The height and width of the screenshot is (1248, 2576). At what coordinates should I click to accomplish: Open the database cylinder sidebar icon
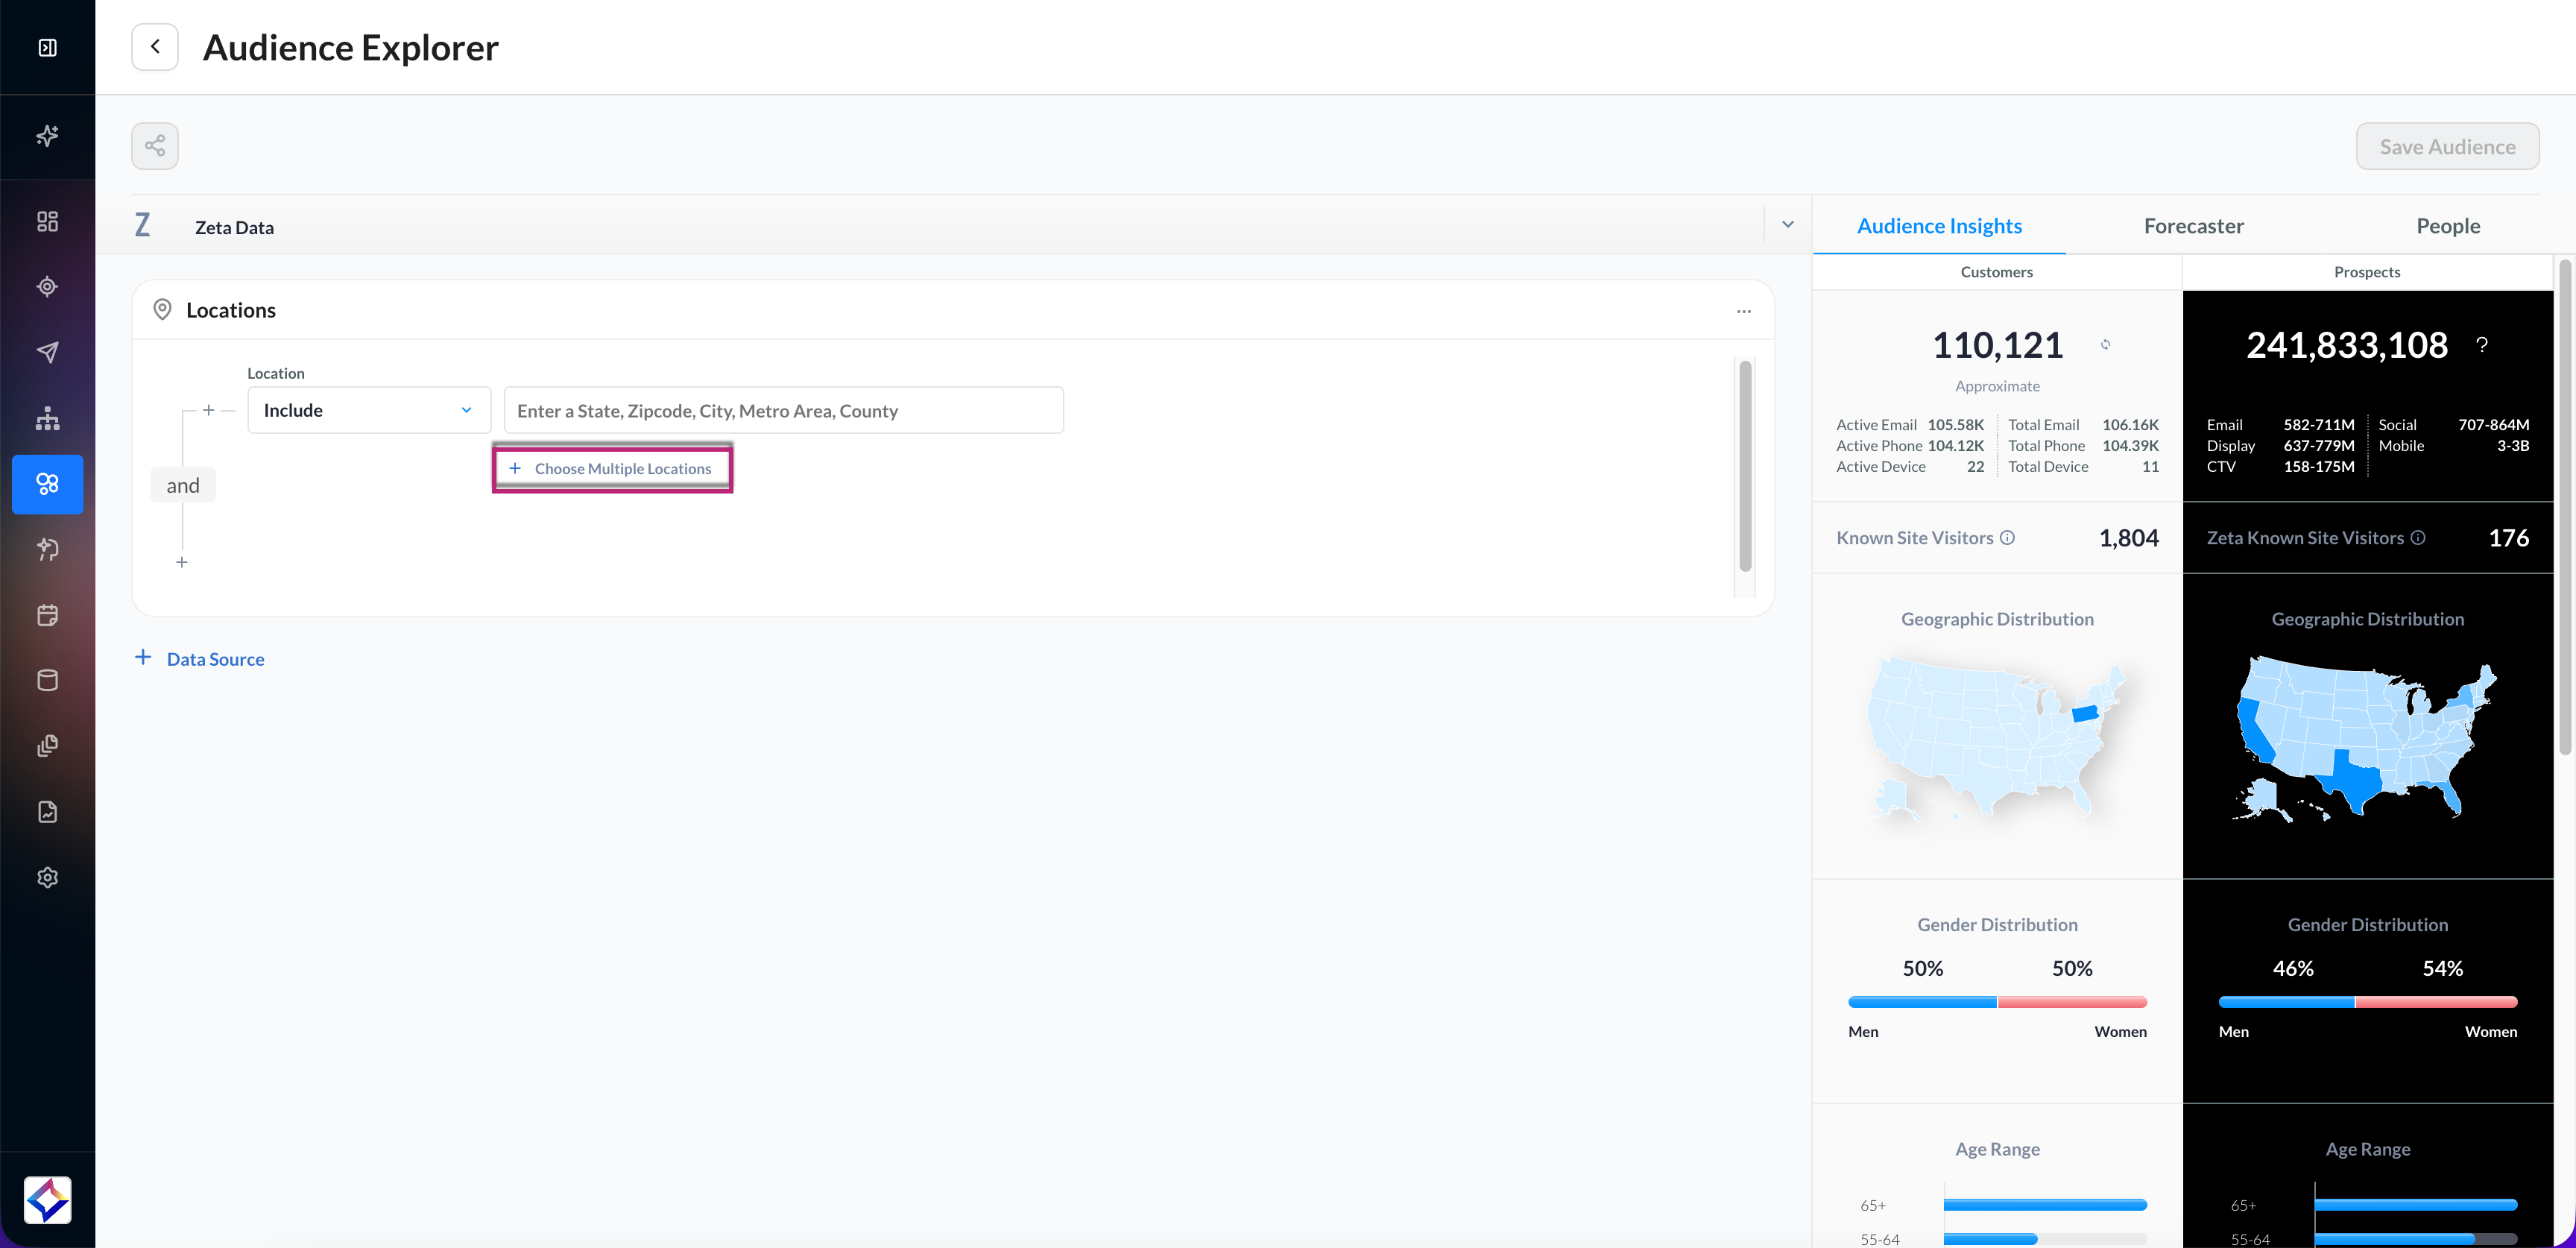pyautogui.click(x=47, y=681)
